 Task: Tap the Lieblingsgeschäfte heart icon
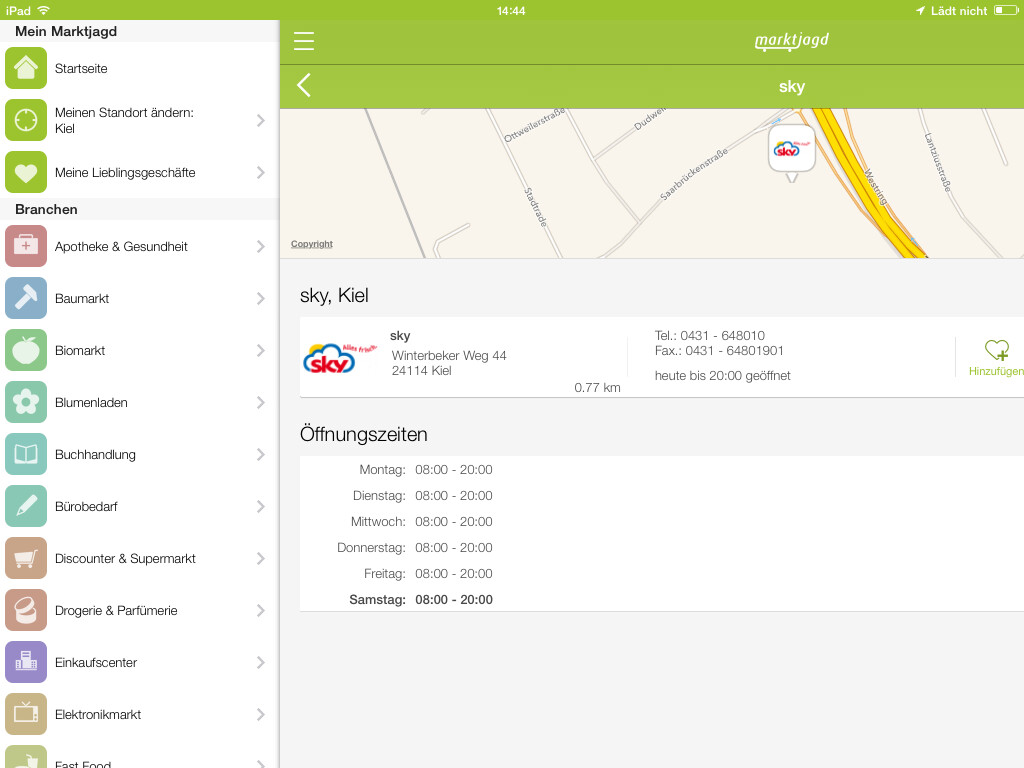pos(26,172)
